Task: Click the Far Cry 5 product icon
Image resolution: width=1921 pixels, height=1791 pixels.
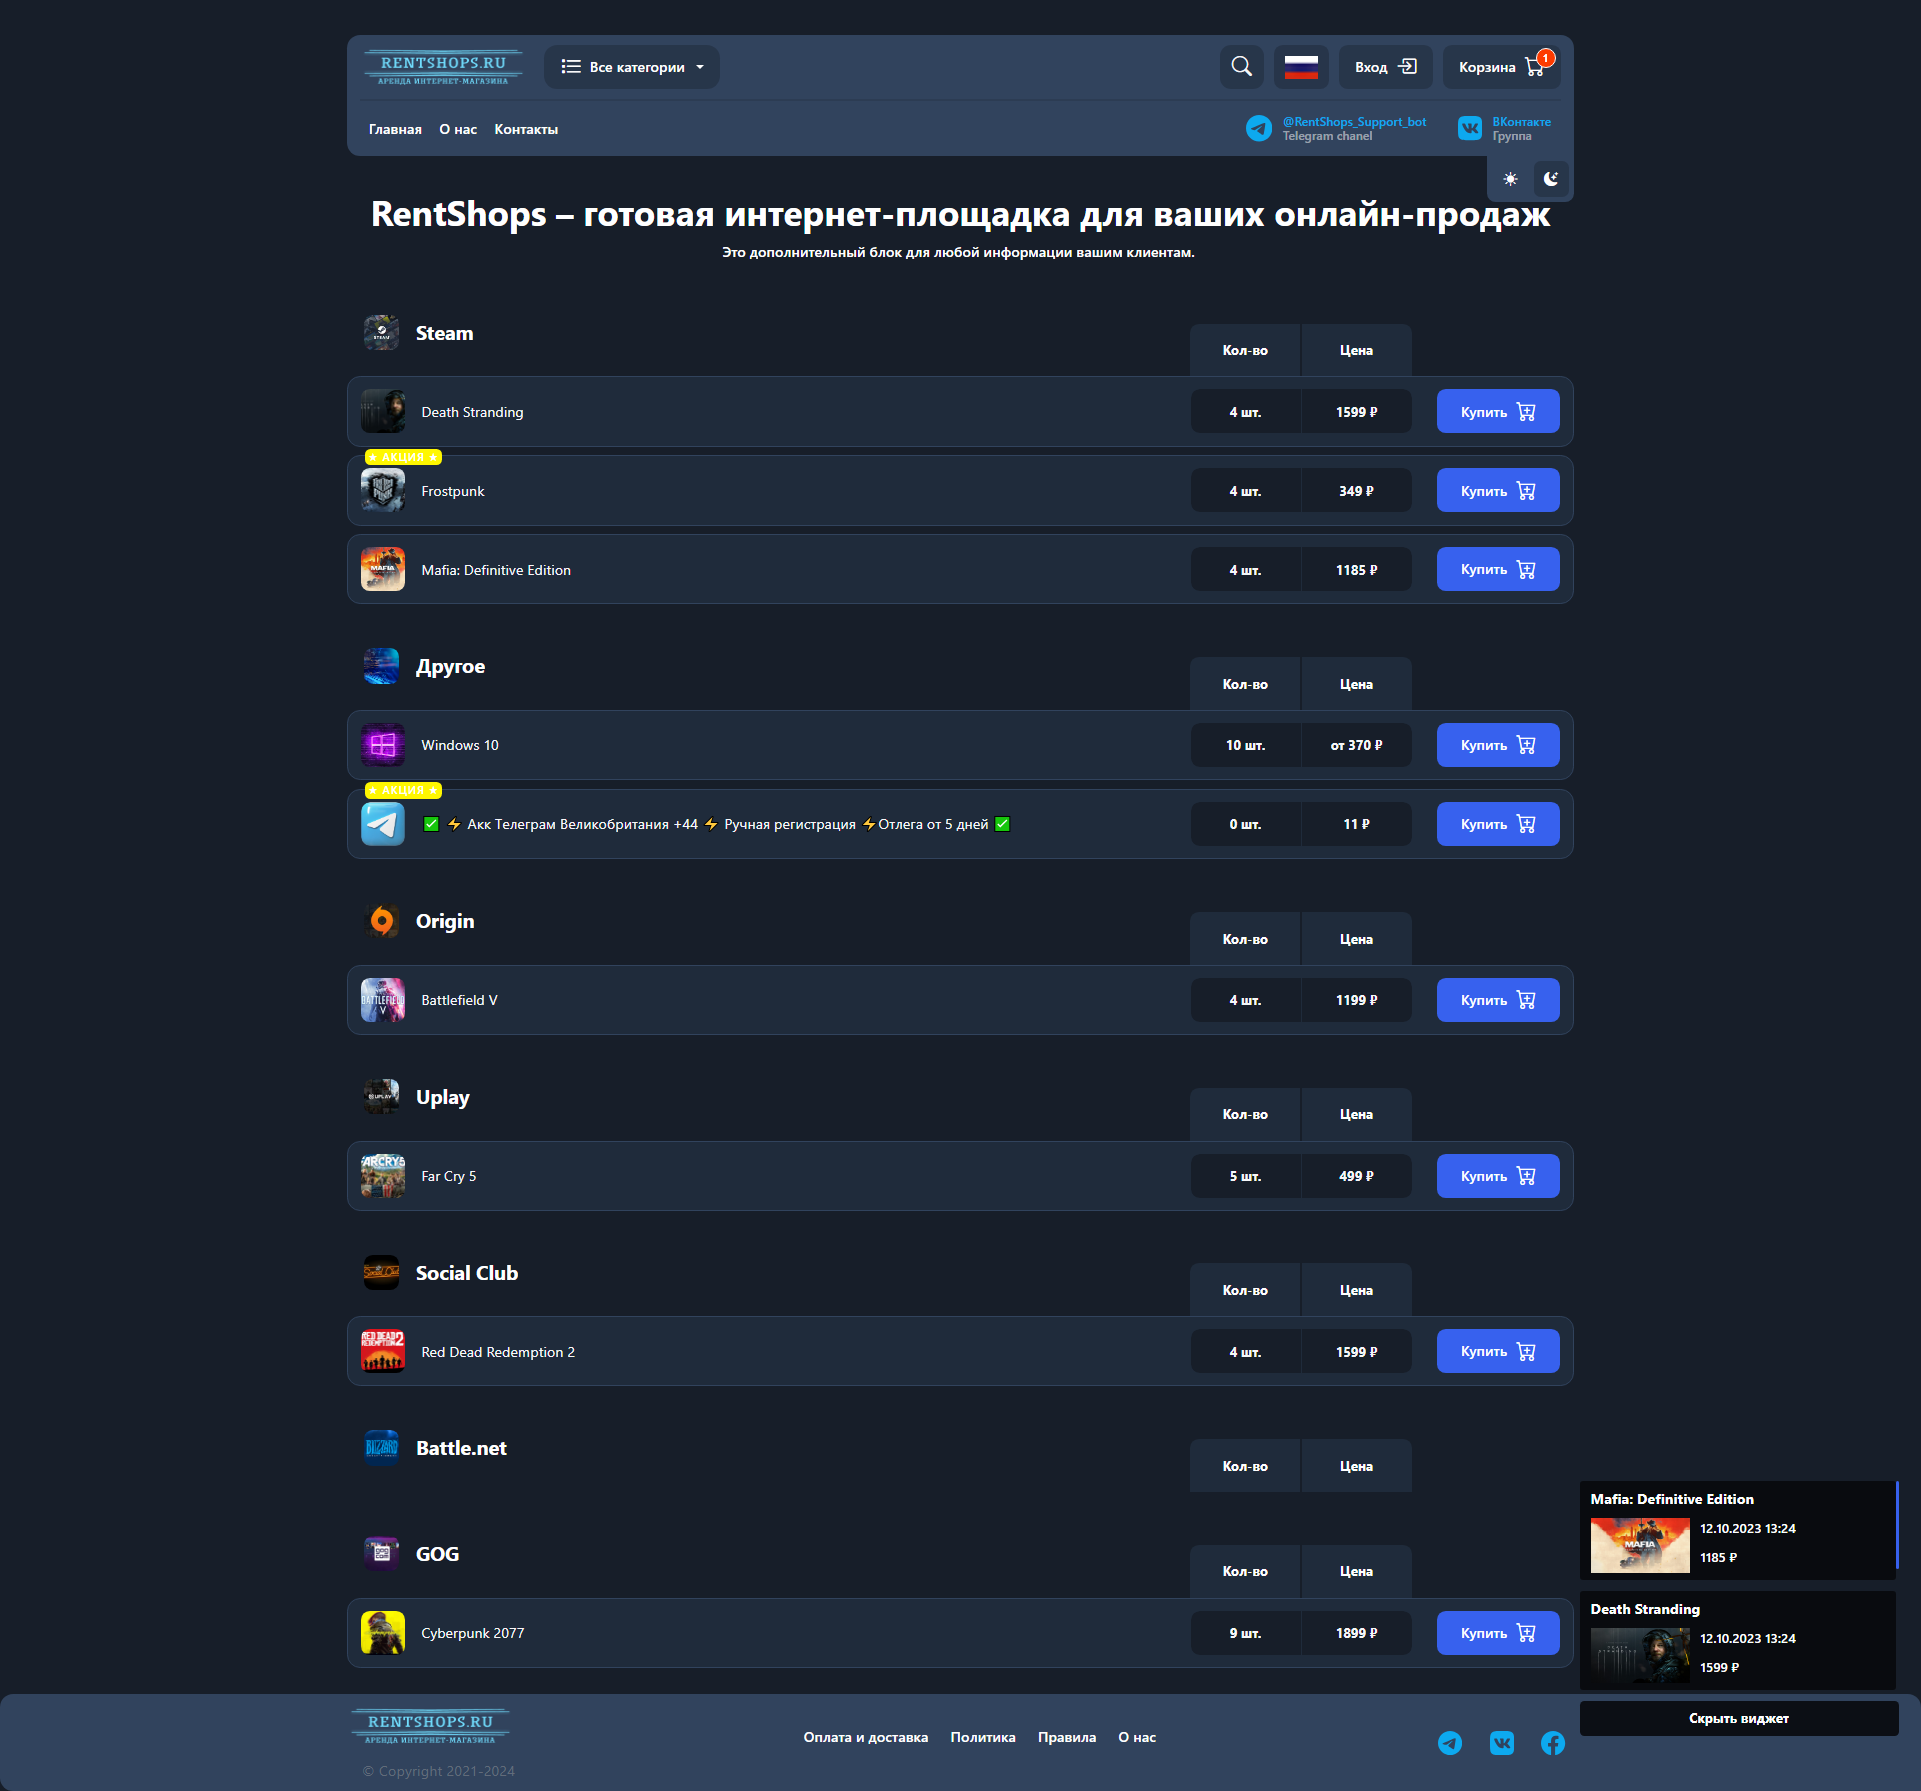Action: point(383,1176)
